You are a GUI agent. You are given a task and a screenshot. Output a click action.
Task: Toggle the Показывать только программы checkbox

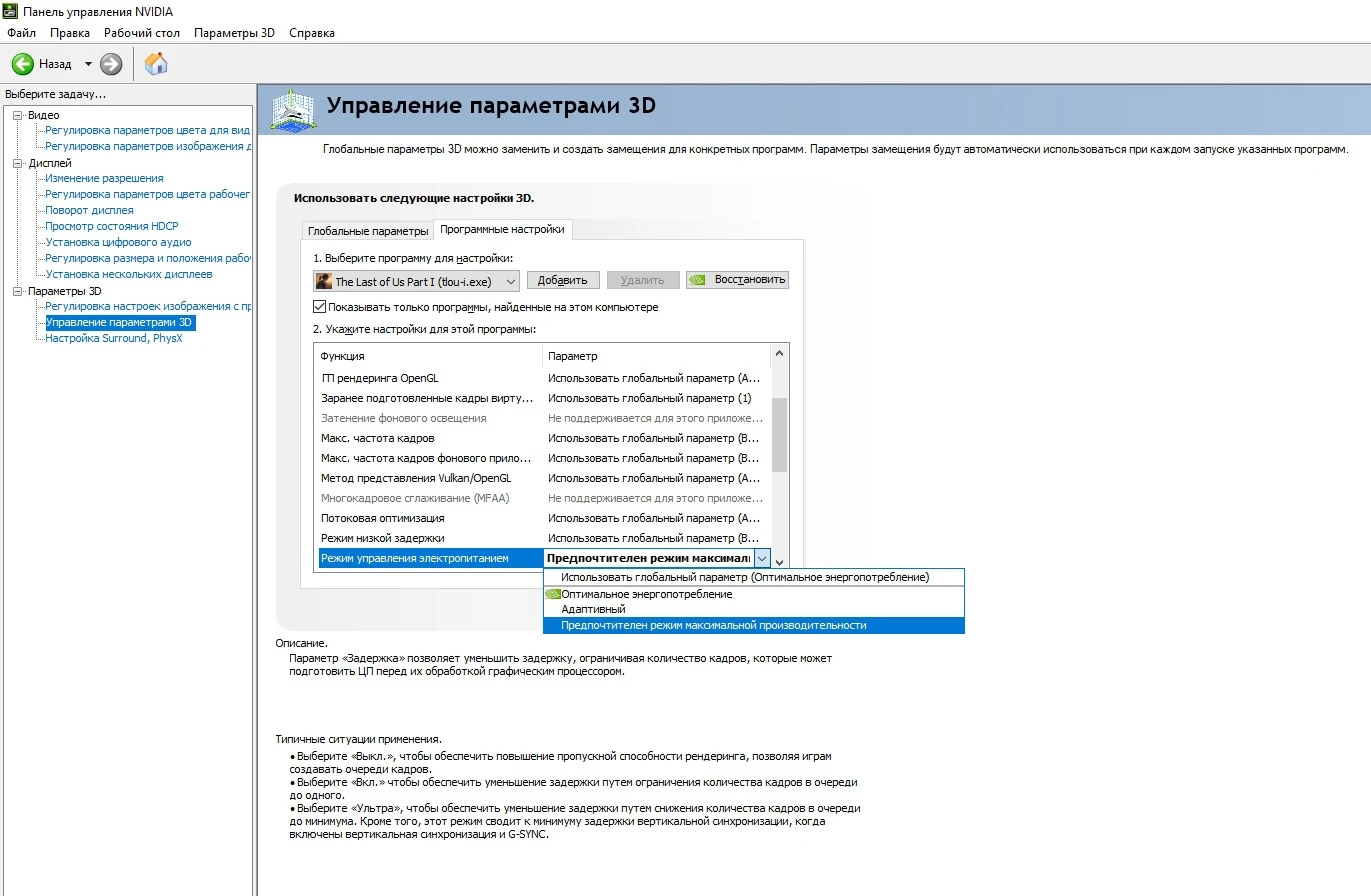(x=320, y=307)
